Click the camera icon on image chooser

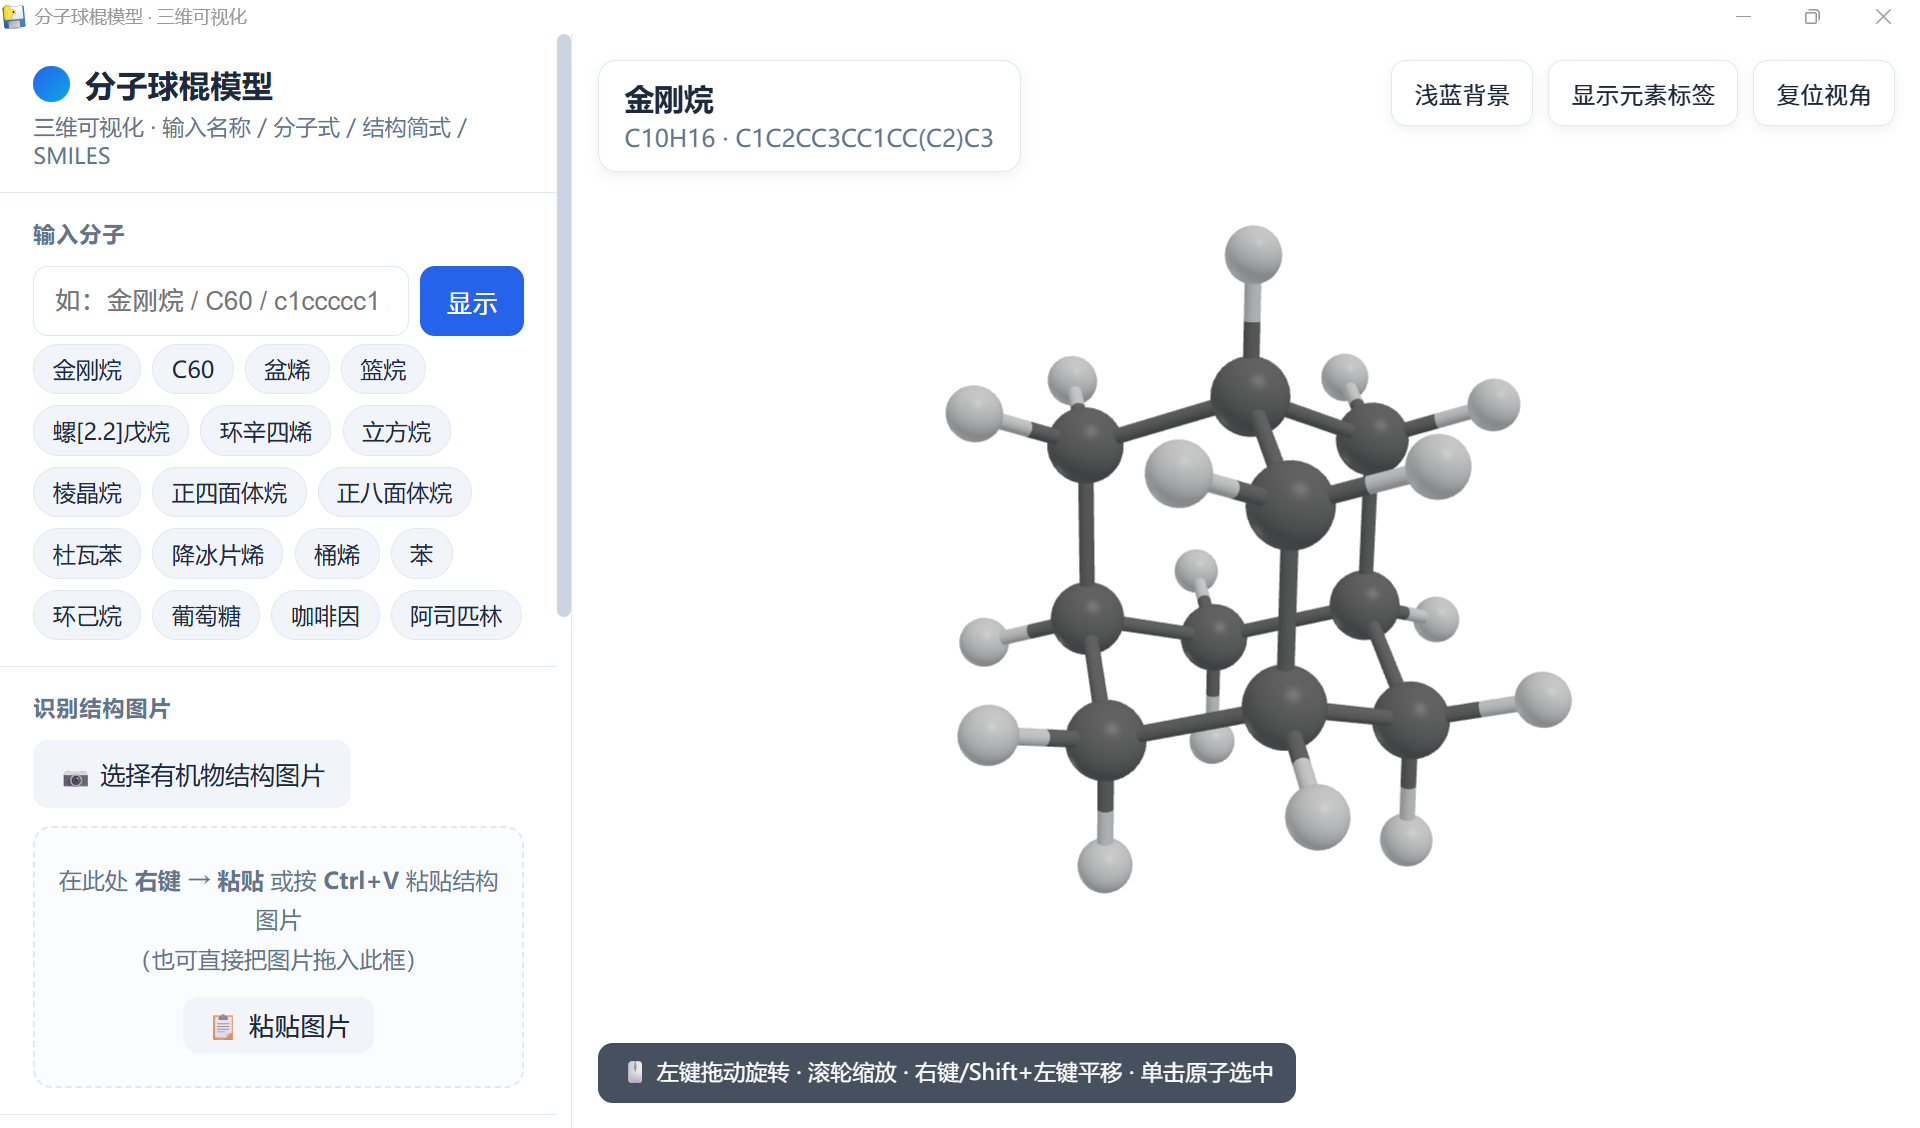[x=75, y=777]
